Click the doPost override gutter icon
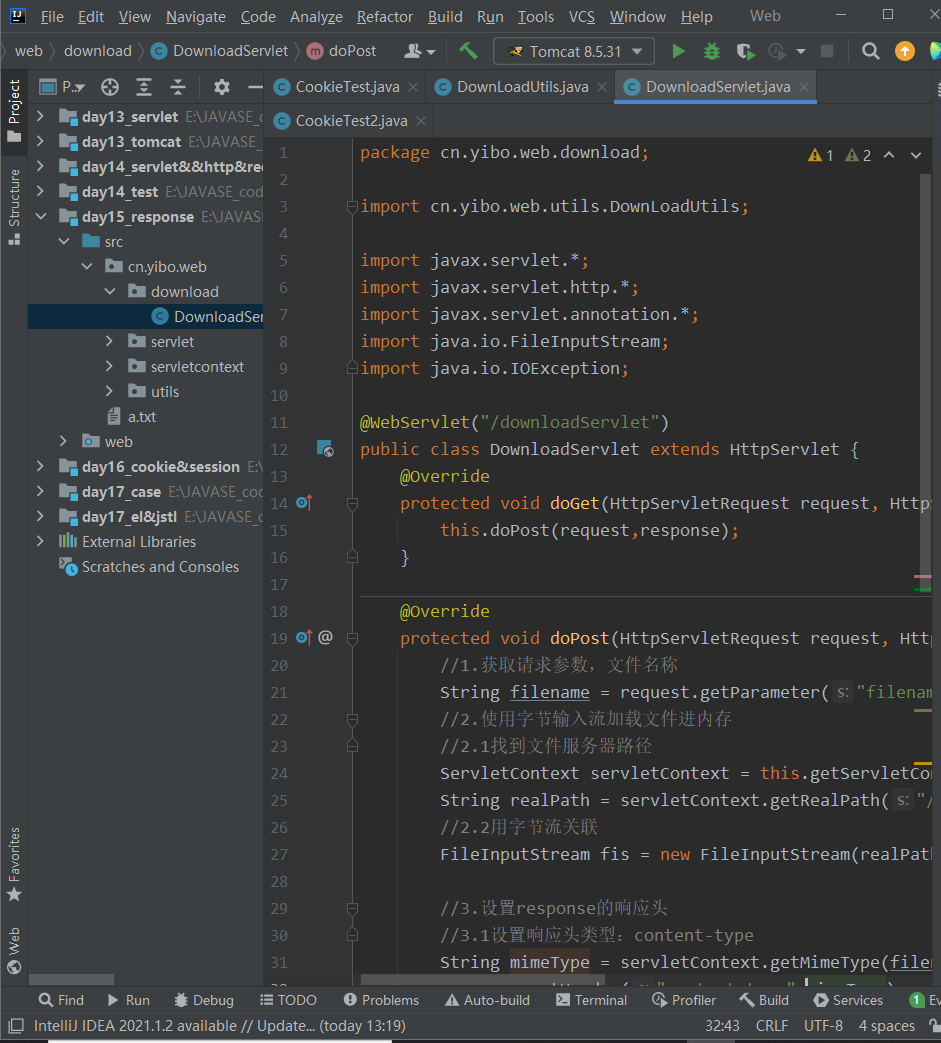The image size is (941, 1043). (304, 638)
